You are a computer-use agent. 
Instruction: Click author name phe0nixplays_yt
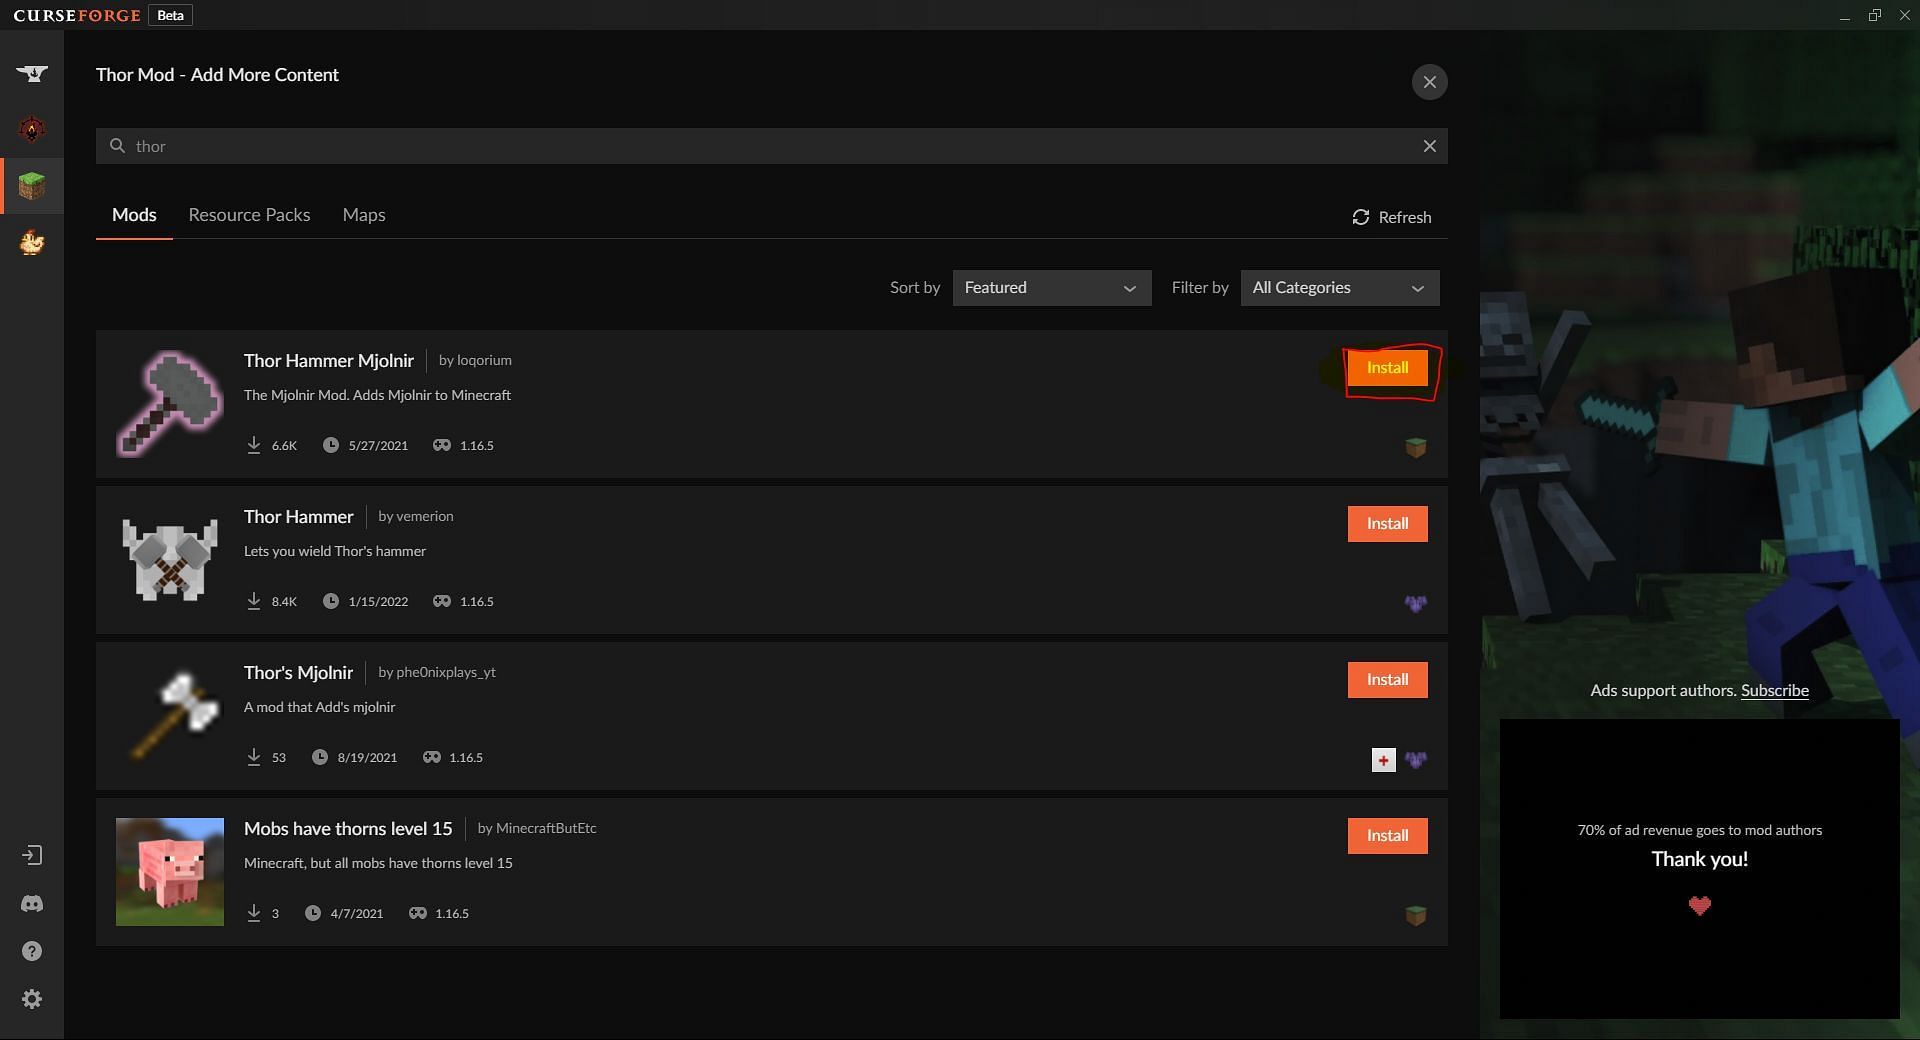[x=446, y=672]
